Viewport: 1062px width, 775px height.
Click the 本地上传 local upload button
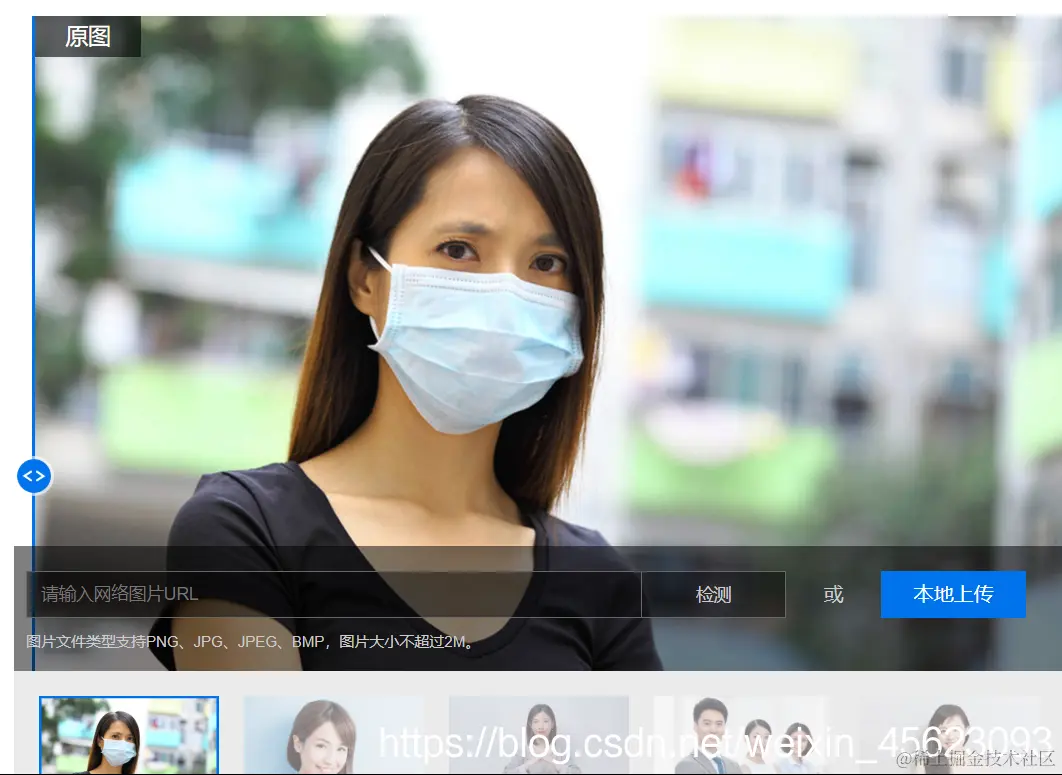pyautogui.click(x=953, y=594)
